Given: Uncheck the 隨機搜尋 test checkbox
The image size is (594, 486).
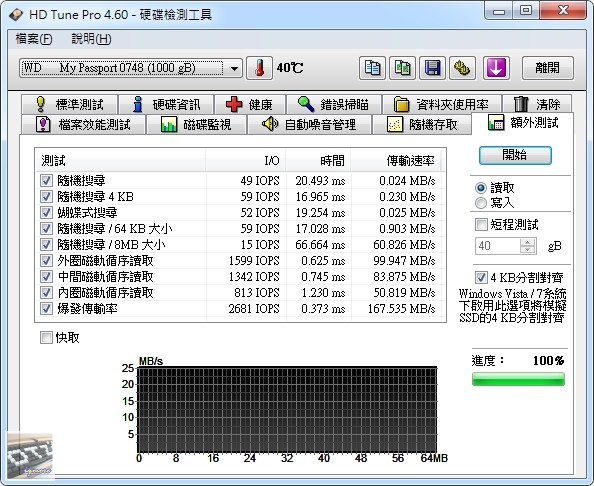Looking at the screenshot, I should point(46,180).
